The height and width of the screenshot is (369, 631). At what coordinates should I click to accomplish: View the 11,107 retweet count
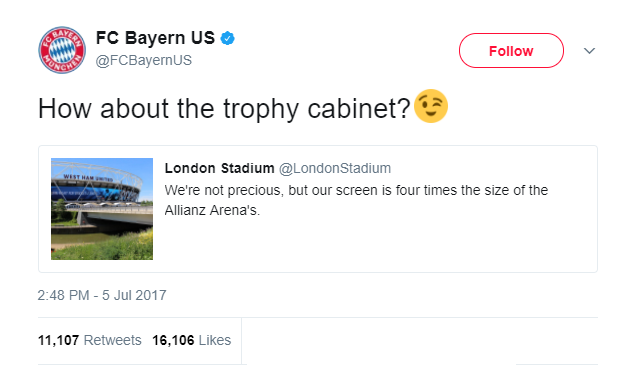[x=58, y=340]
